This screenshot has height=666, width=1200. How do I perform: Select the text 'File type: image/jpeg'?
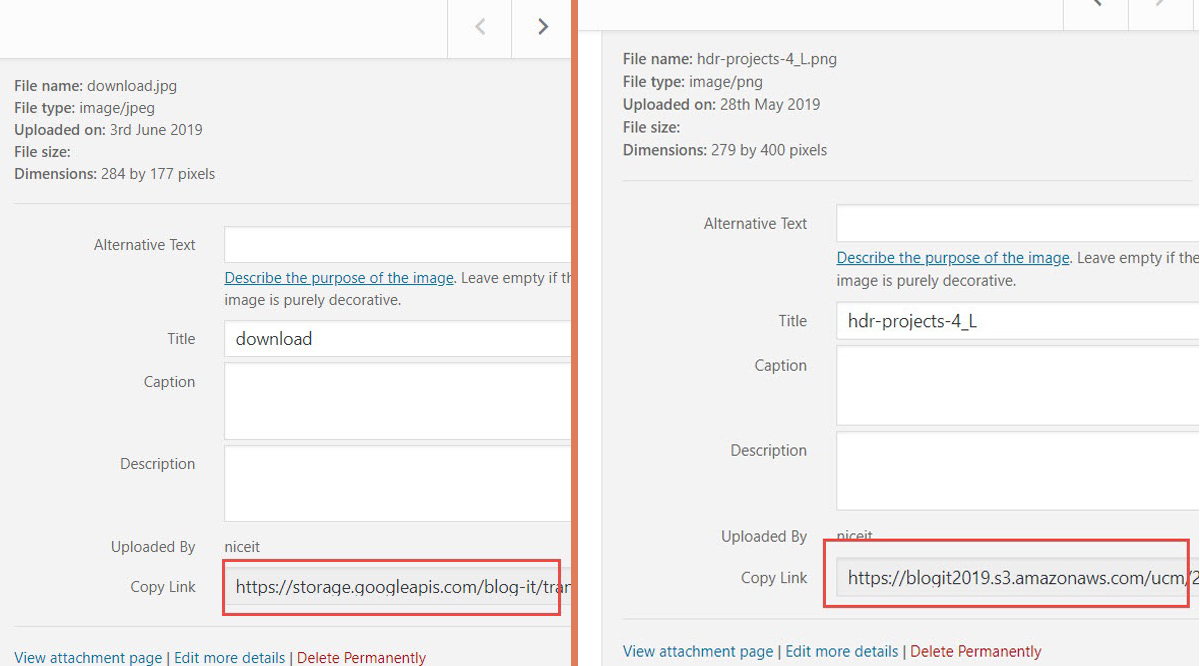coord(85,108)
